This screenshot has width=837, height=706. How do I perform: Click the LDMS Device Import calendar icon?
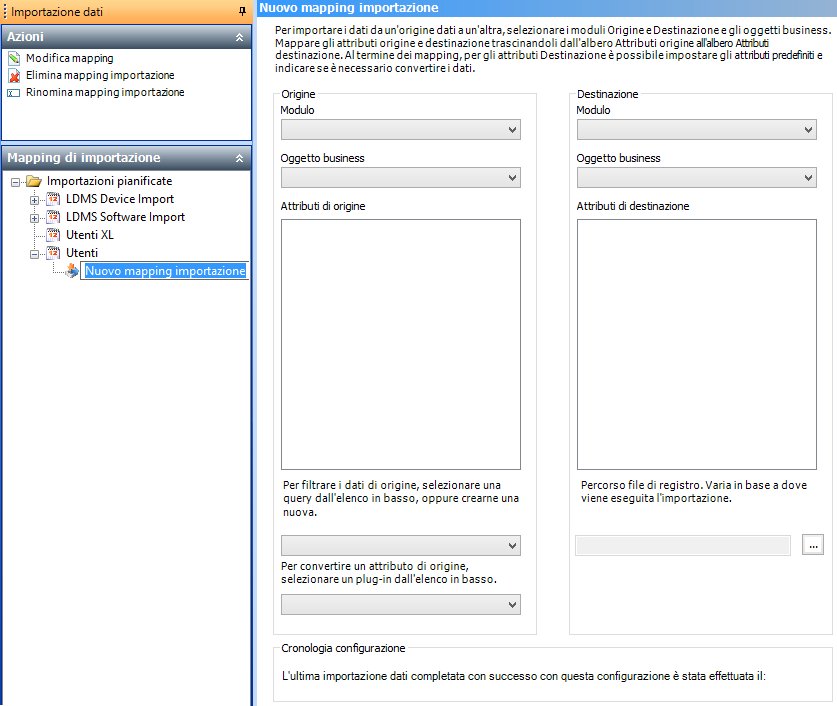point(53,199)
